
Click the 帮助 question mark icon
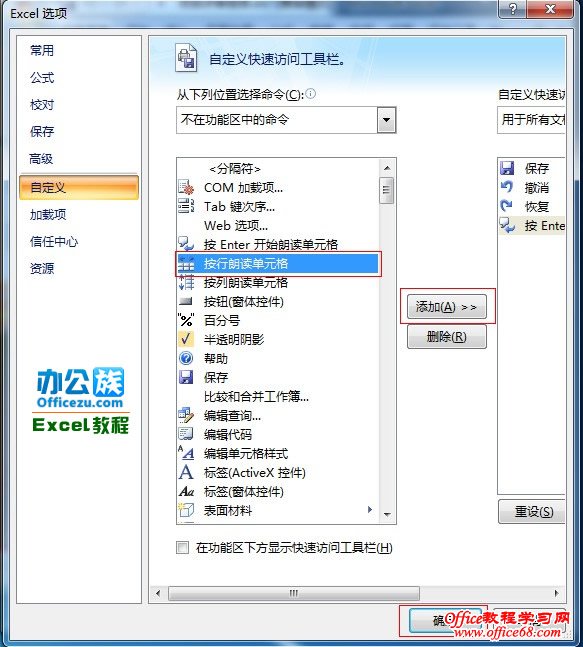point(186,358)
